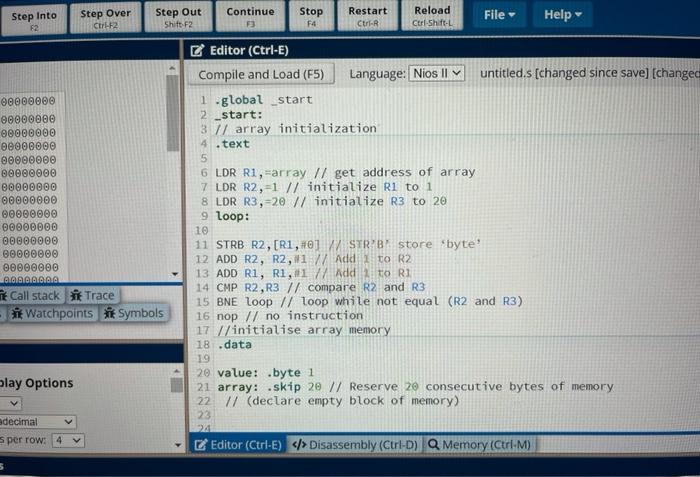Viewport: 700px width, 477px height.
Task: Click line 13 'ADD R1, R1,#1'
Action: tap(313, 273)
